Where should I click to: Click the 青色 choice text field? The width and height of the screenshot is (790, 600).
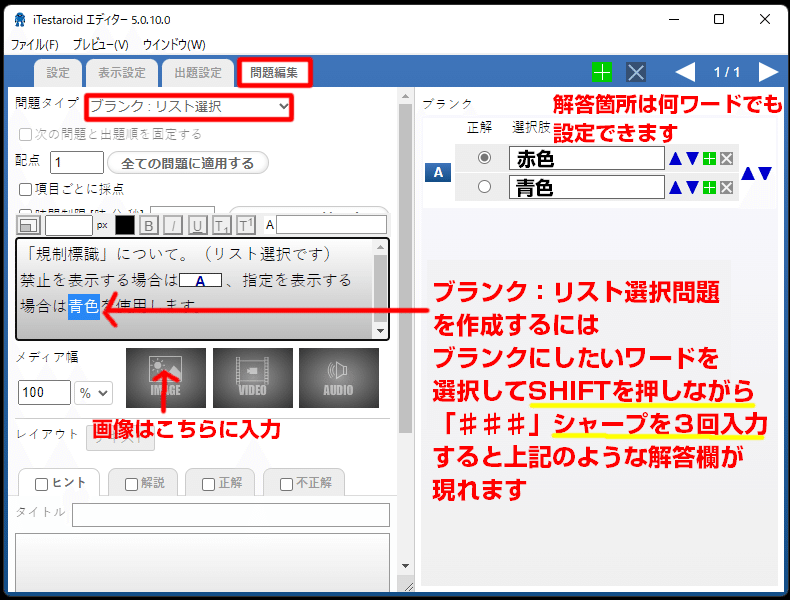click(x=586, y=187)
